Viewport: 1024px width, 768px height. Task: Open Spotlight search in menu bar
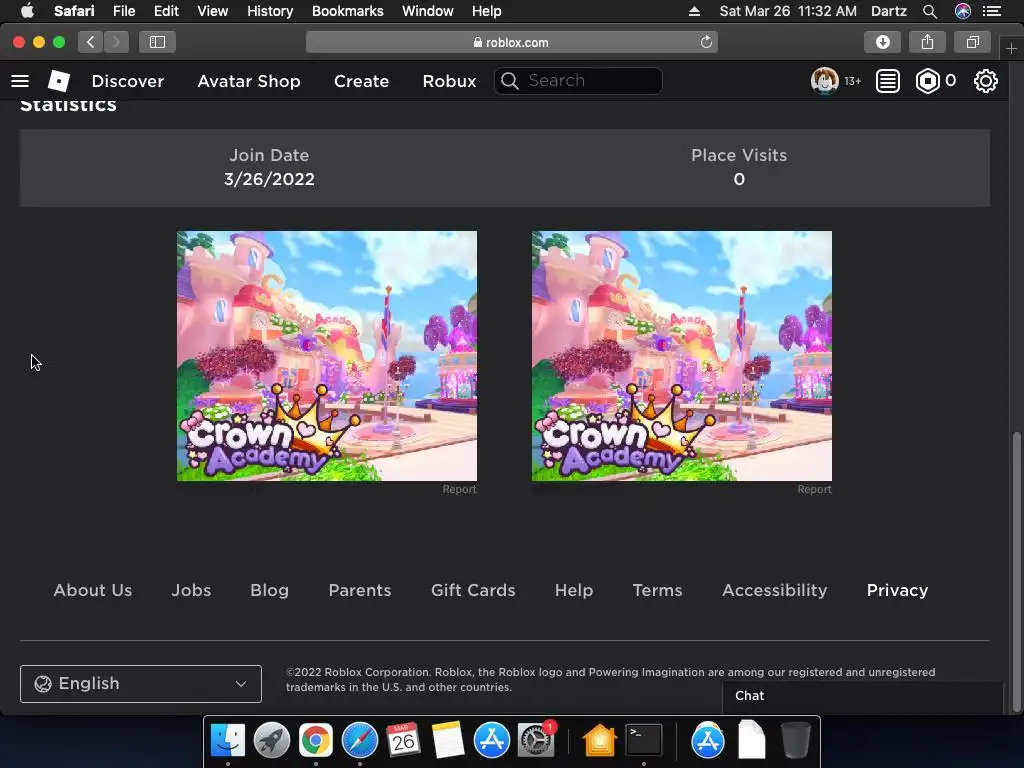(930, 11)
